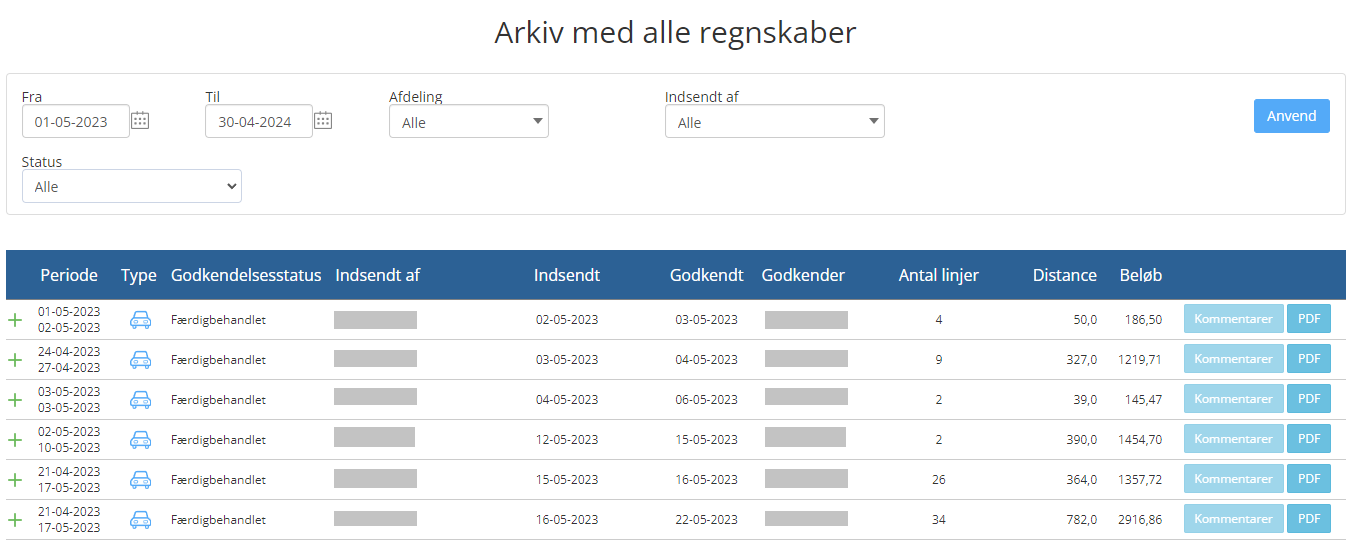Download PDF for the 1454,70 row
Image resolution: width=1350 pixels, height=540 pixels.
point(1309,439)
